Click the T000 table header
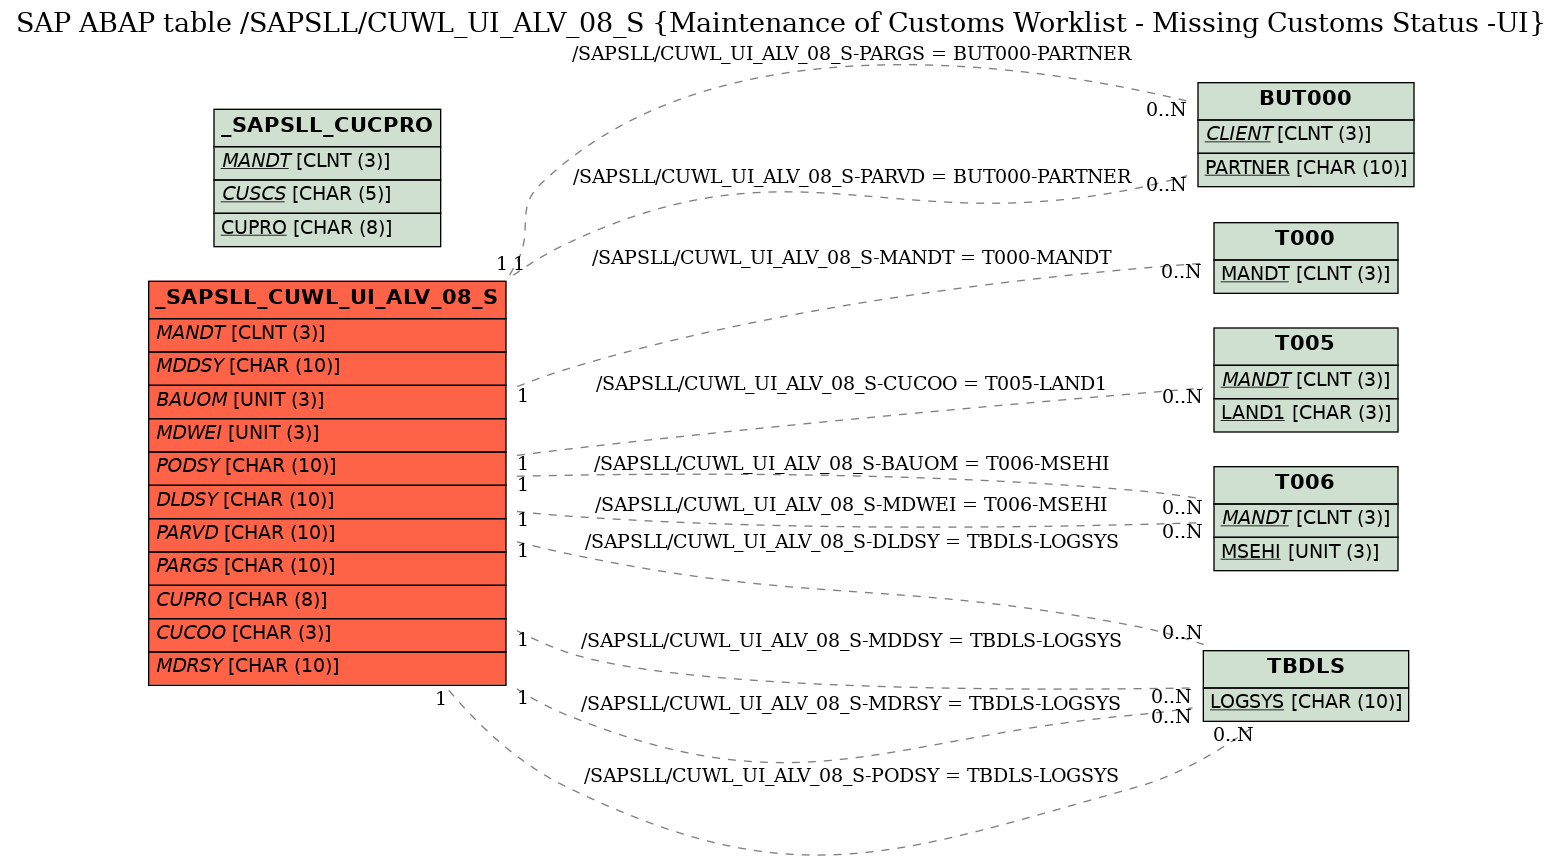Screen dimensions: 1563x861 point(1305,240)
